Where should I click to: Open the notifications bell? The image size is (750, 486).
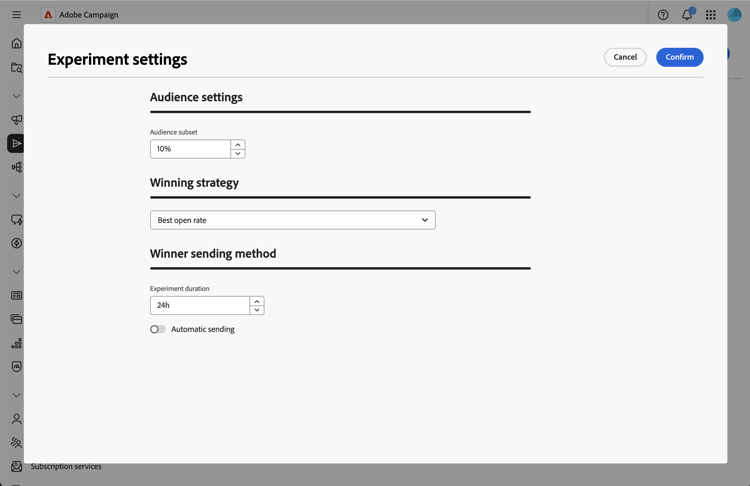(687, 15)
